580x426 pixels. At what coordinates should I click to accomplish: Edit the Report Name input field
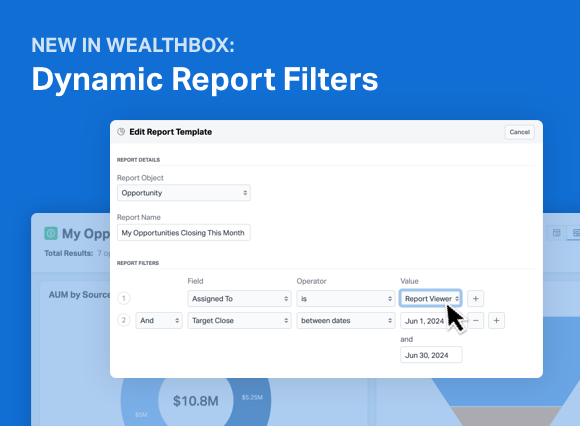[x=183, y=233]
